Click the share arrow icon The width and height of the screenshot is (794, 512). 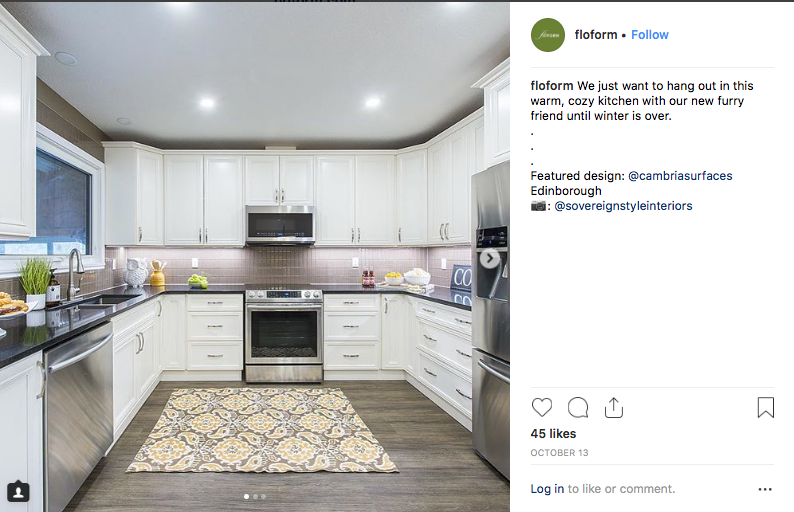tap(614, 407)
